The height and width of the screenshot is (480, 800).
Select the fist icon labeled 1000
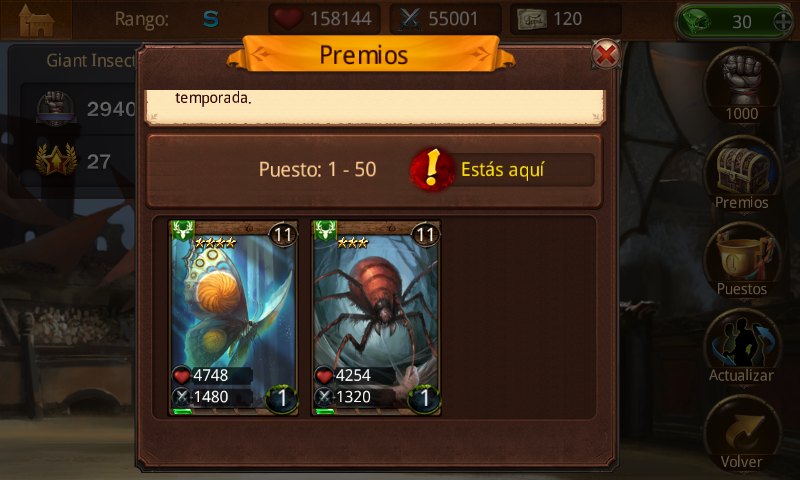coord(742,86)
